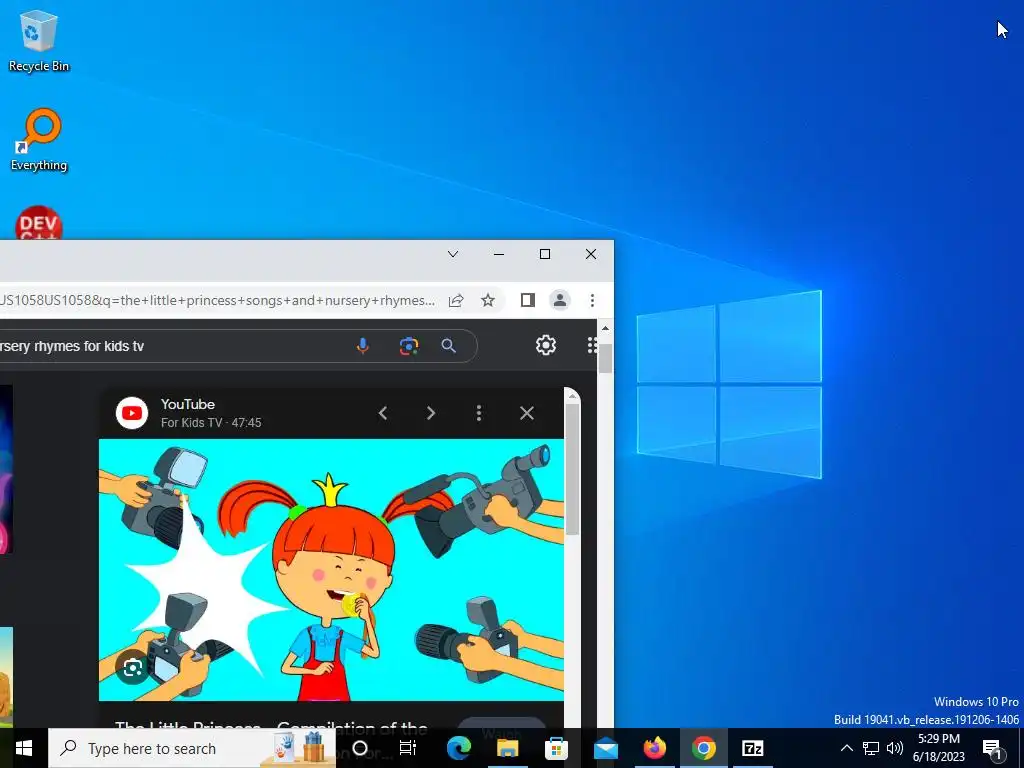Click the Chrome page vertical scrollbar

click(x=605, y=359)
